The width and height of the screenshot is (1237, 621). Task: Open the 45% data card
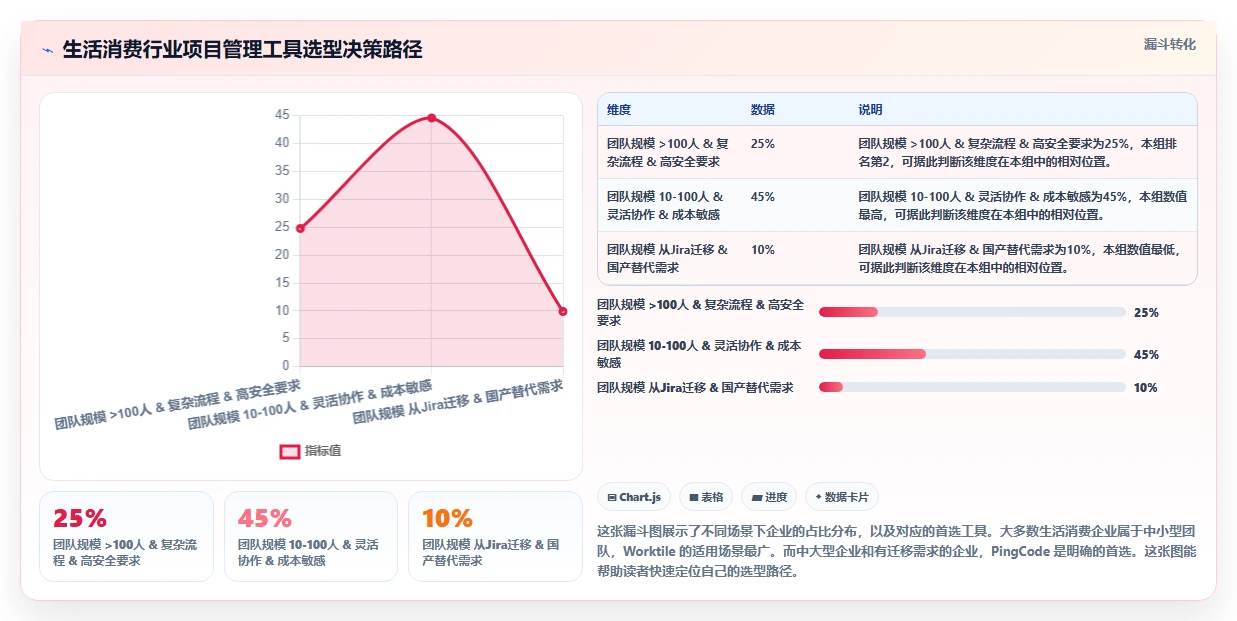311,536
